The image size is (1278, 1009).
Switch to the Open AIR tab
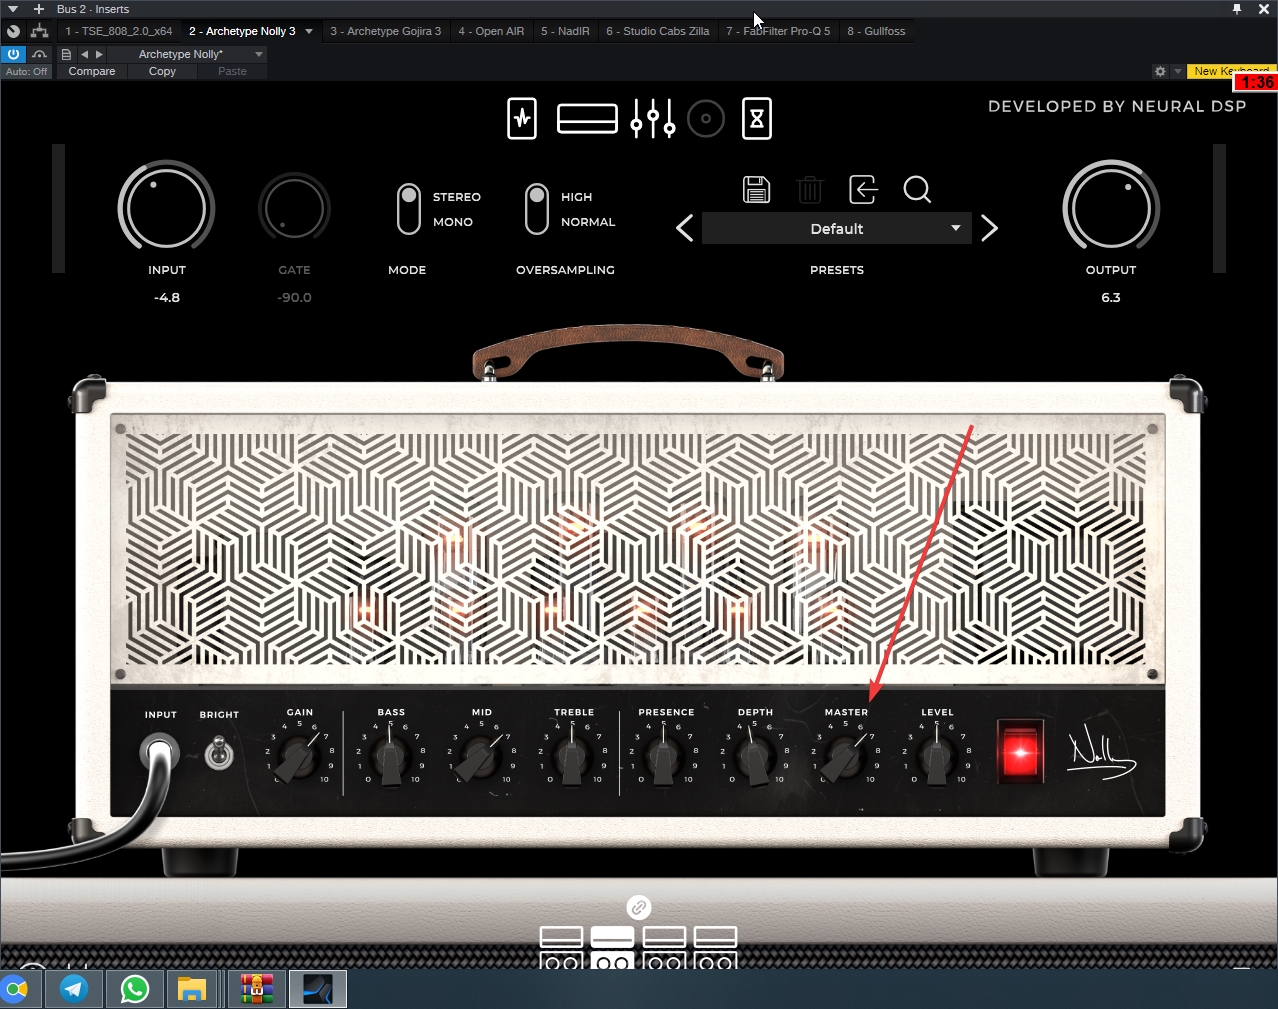point(491,31)
